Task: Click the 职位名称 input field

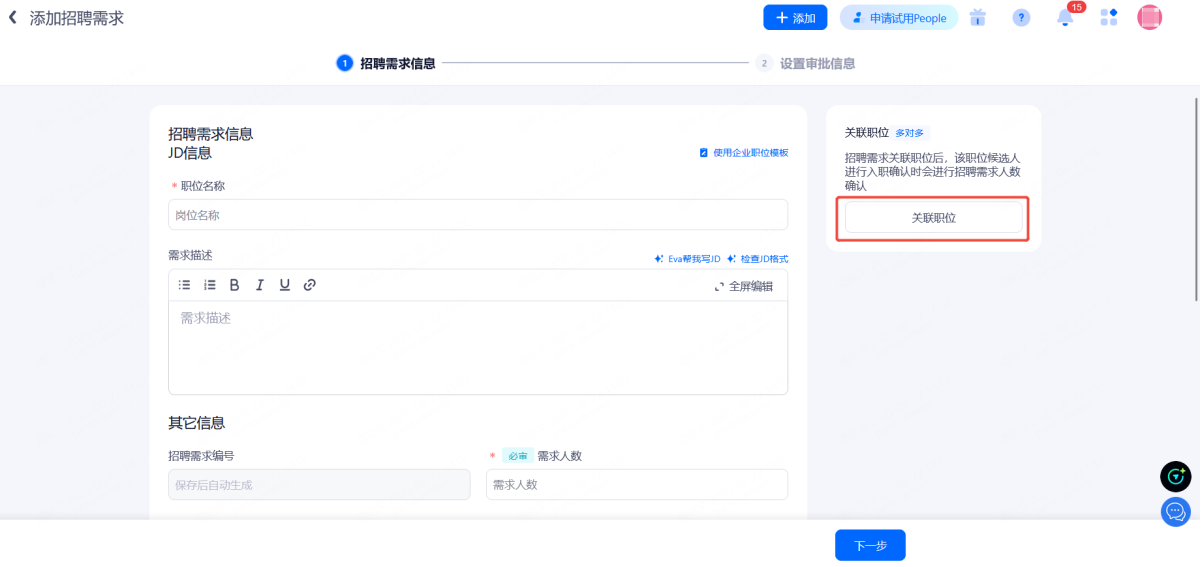Action: pyautogui.click(x=478, y=215)
